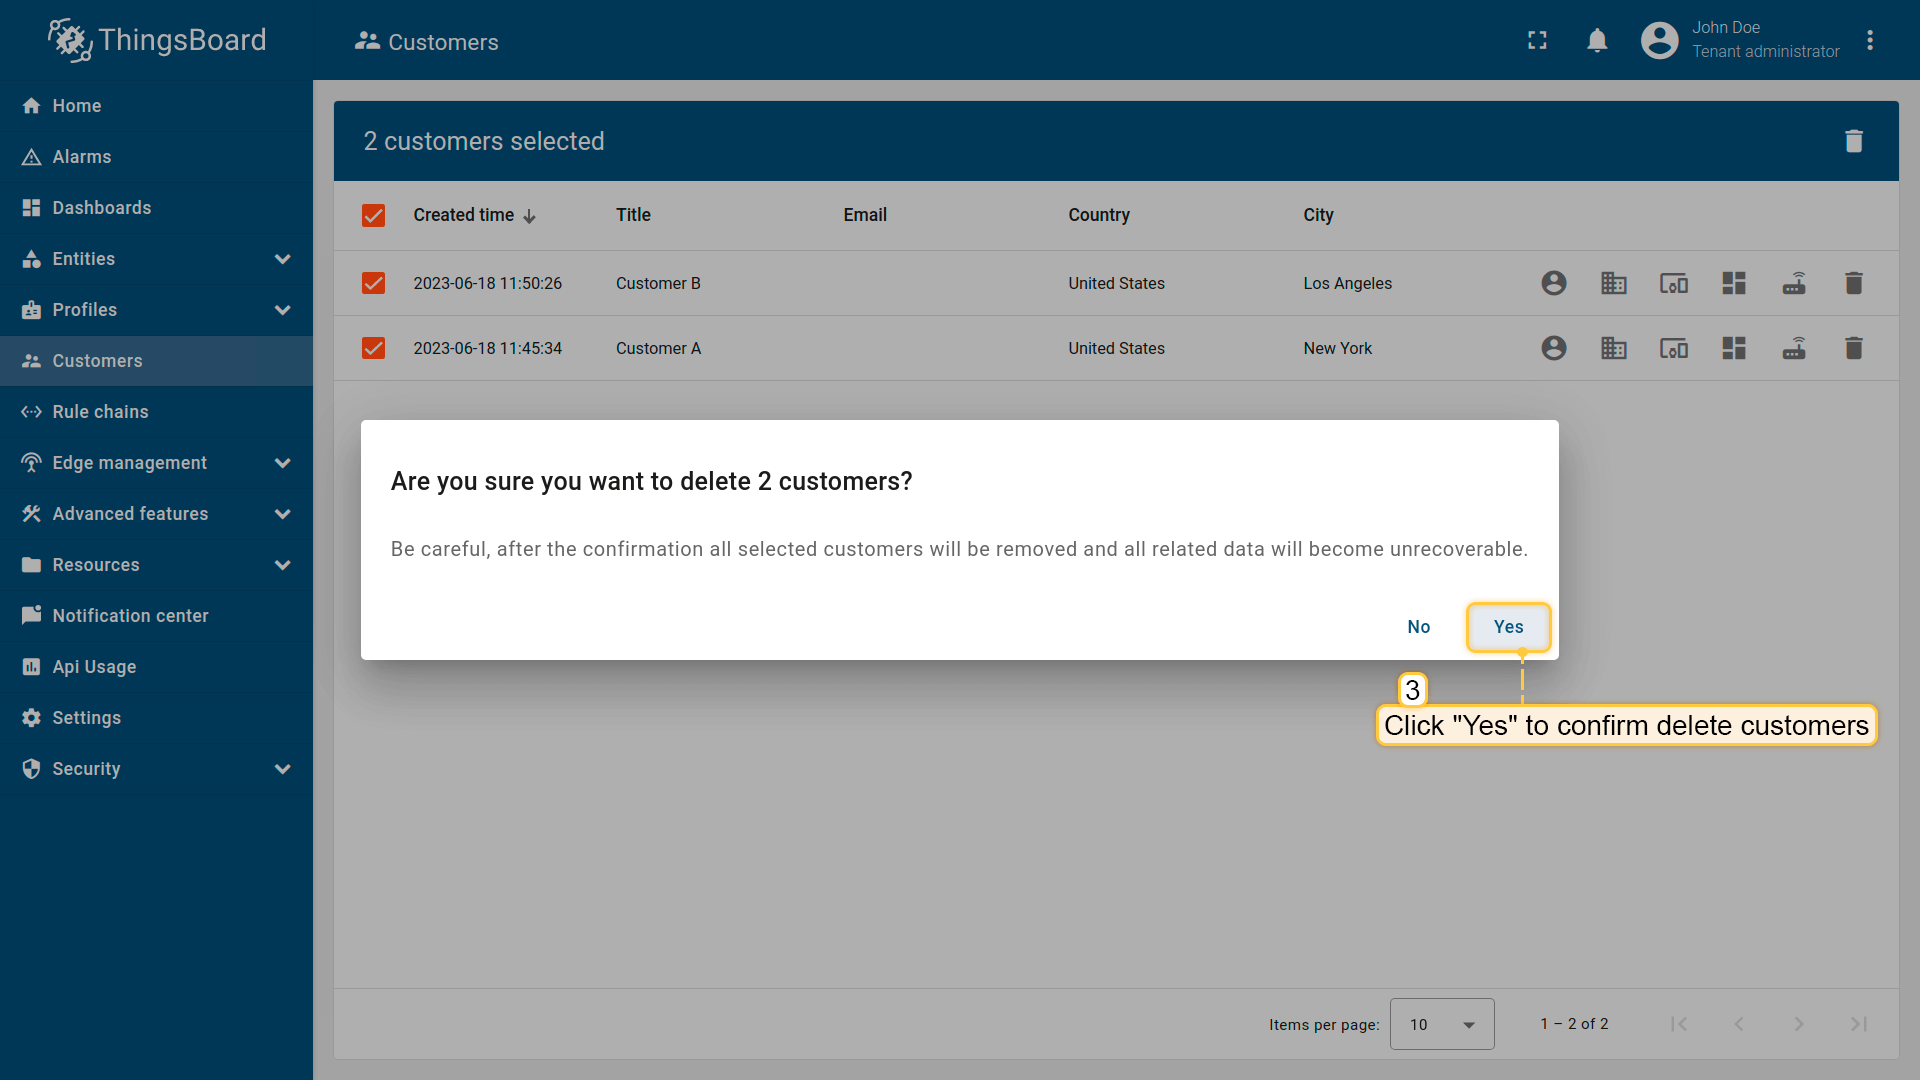Open items per page dropdown
Image resolution: width=1920 pixels, height=1080 pixels.
pos(1441,1024)
